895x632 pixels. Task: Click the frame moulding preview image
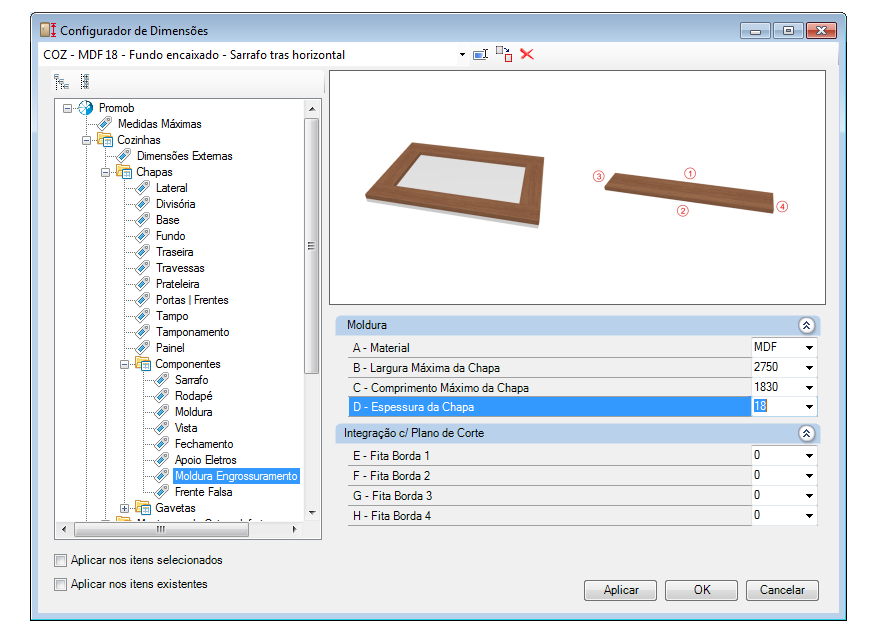tap(455, 184)
